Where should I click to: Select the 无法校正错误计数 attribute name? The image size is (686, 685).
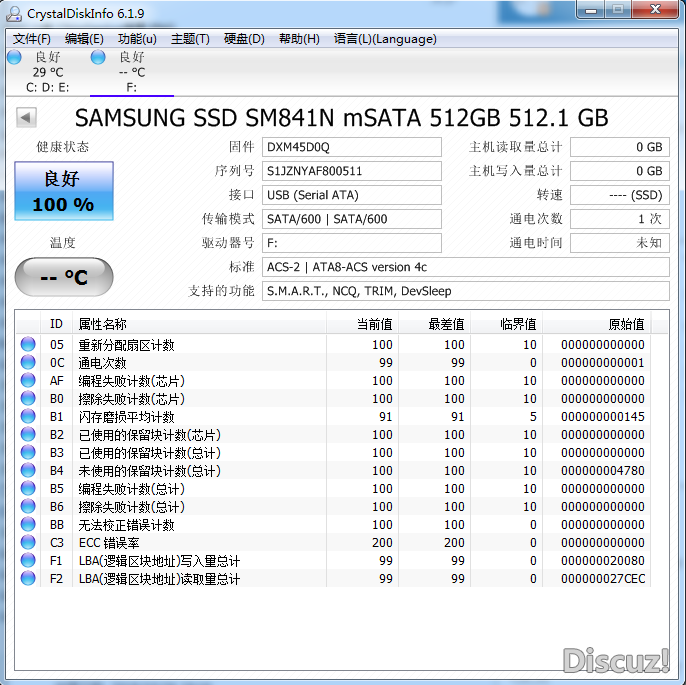126,525
